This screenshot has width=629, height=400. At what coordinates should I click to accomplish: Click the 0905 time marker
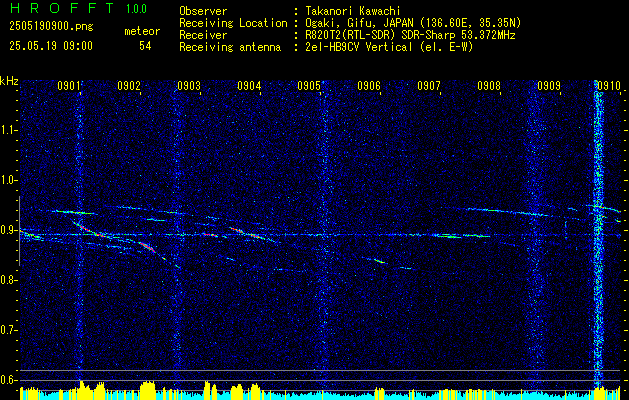[309, 85]
